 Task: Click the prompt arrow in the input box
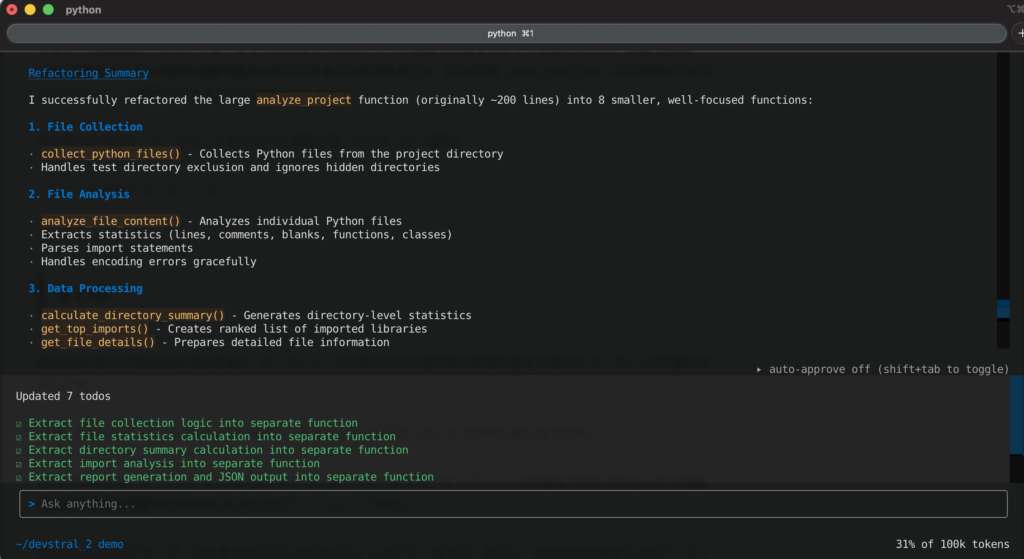click(32, 504)
